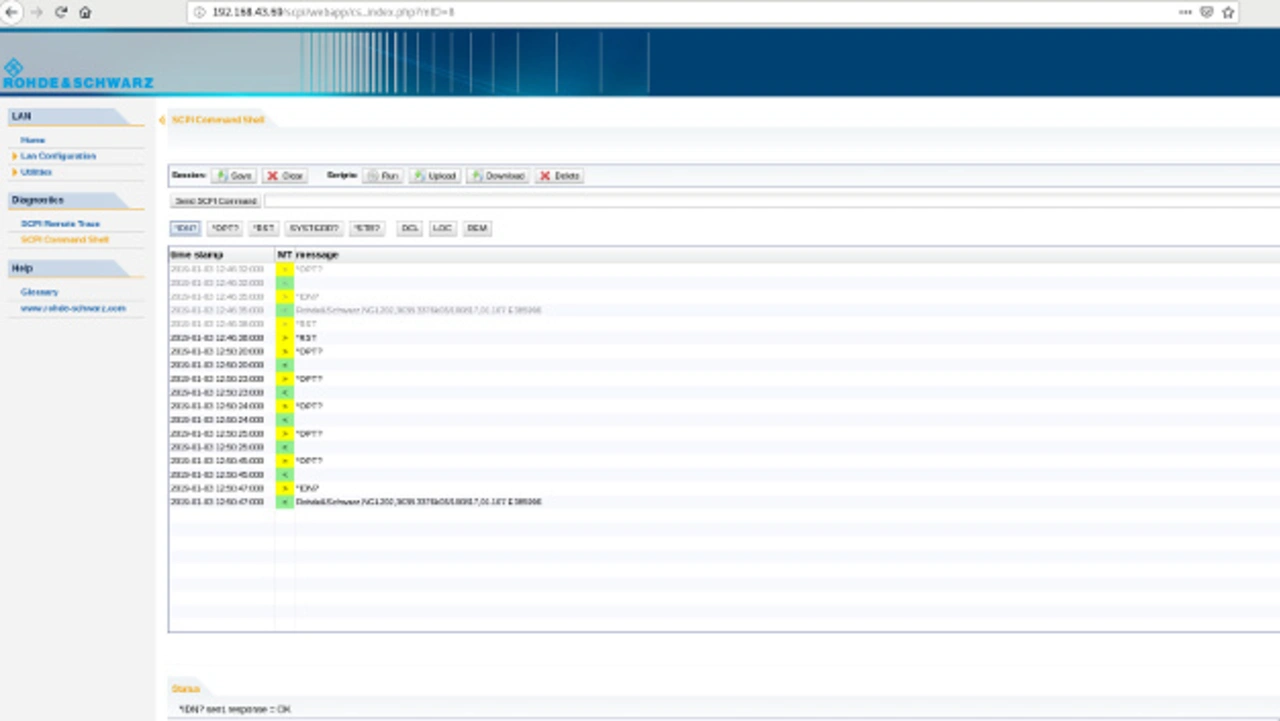Open the Home page in sidebar
This screenshot has height=721, width=1280.
pyautogui.click(x=33, y=140)
